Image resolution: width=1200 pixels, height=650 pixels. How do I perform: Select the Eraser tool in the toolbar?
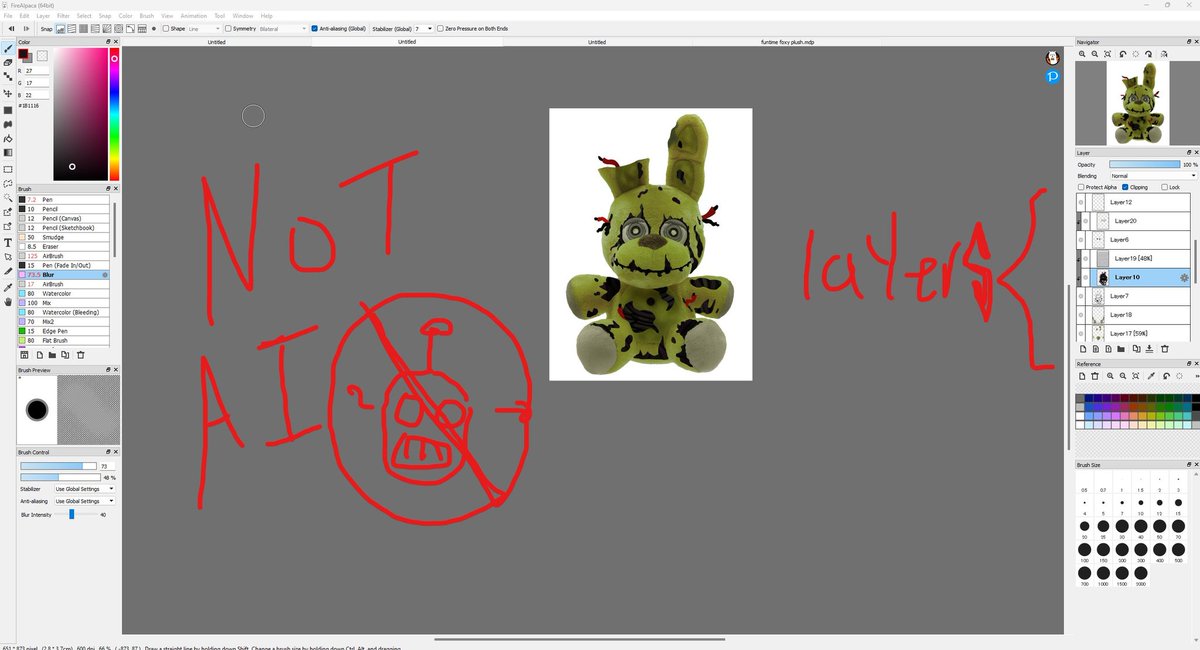[x=7, y=61]
